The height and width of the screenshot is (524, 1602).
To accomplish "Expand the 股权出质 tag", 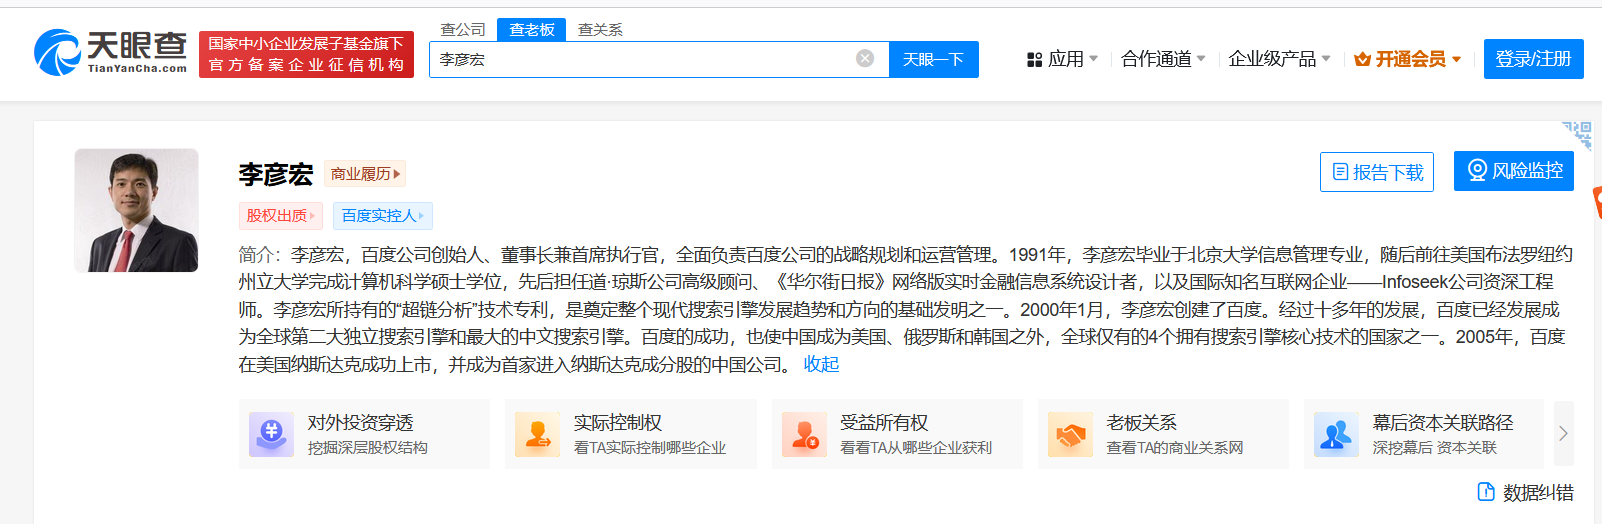I will (280, 216).
